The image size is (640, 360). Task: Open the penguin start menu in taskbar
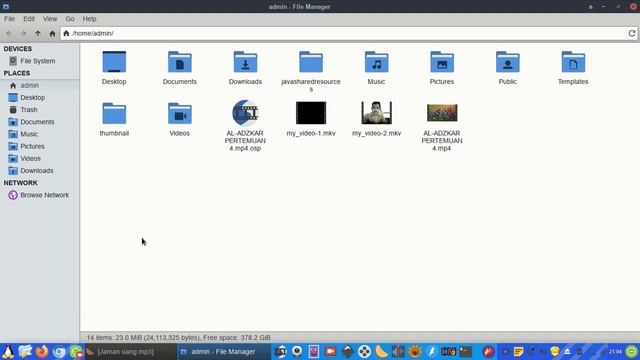coord(8,351)
